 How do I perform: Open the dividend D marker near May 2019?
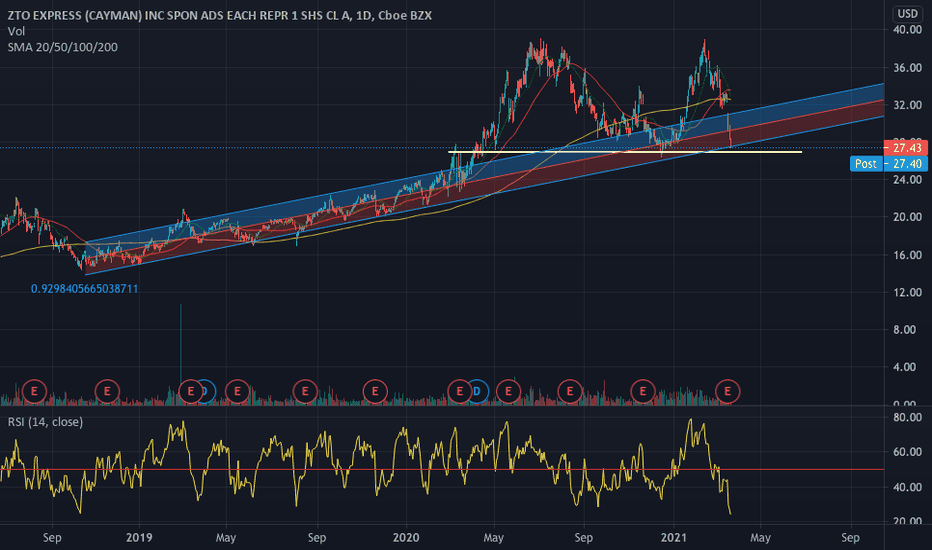(x=205, y=391)
